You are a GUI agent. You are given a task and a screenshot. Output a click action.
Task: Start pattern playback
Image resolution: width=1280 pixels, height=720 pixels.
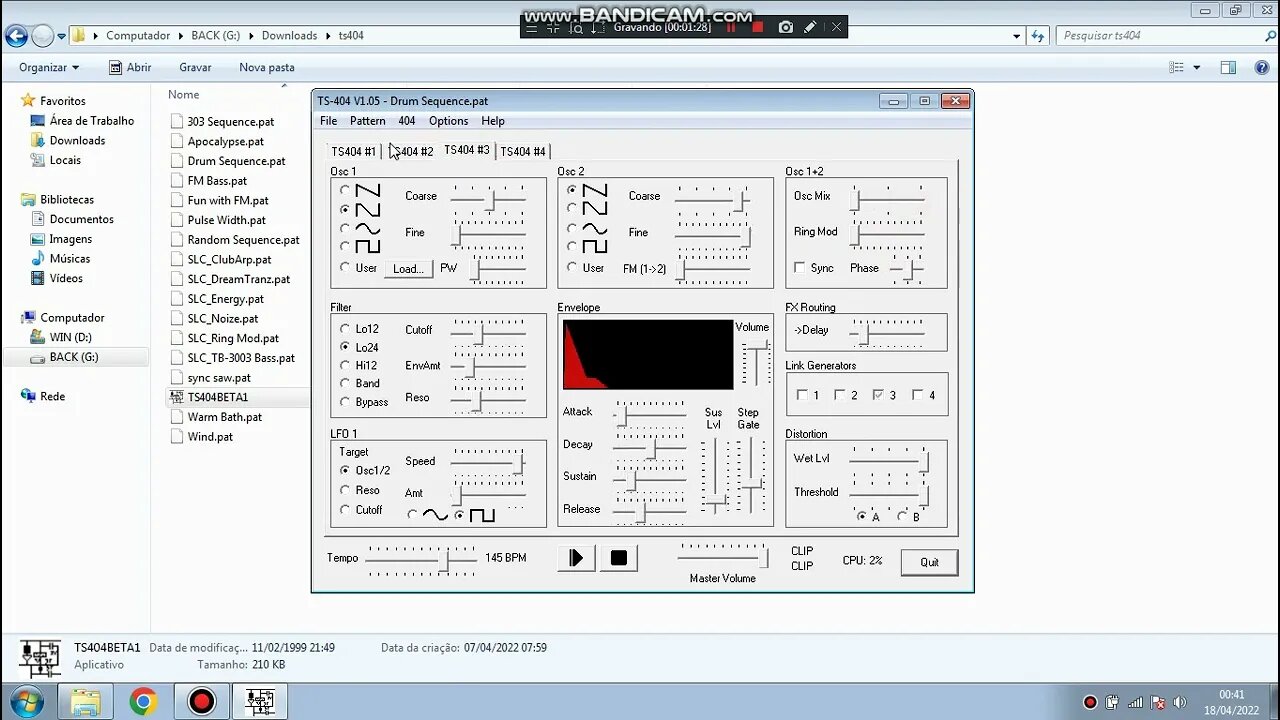(576, 558)
